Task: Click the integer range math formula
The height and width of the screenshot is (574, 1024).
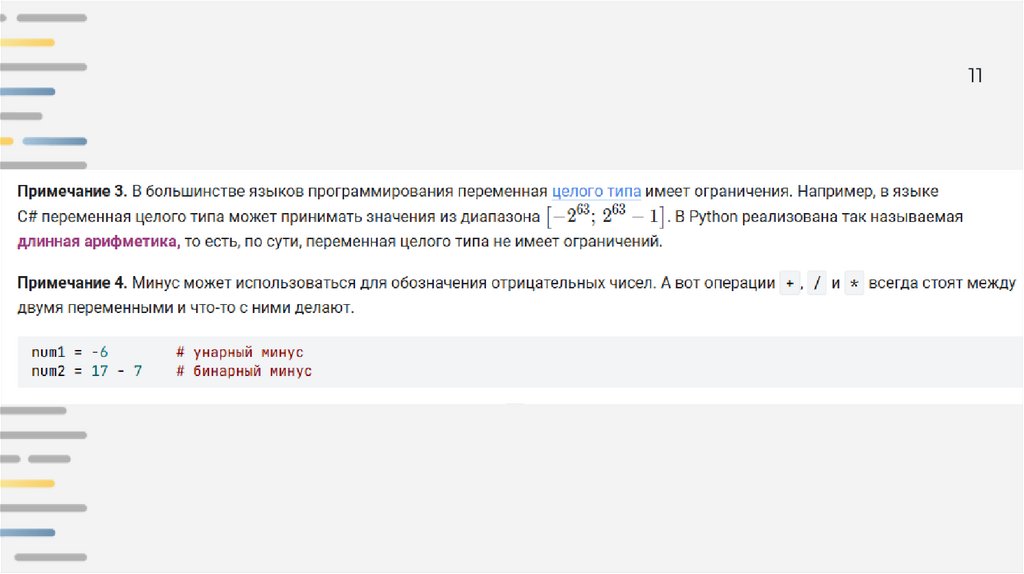Action: coord(605,215)
